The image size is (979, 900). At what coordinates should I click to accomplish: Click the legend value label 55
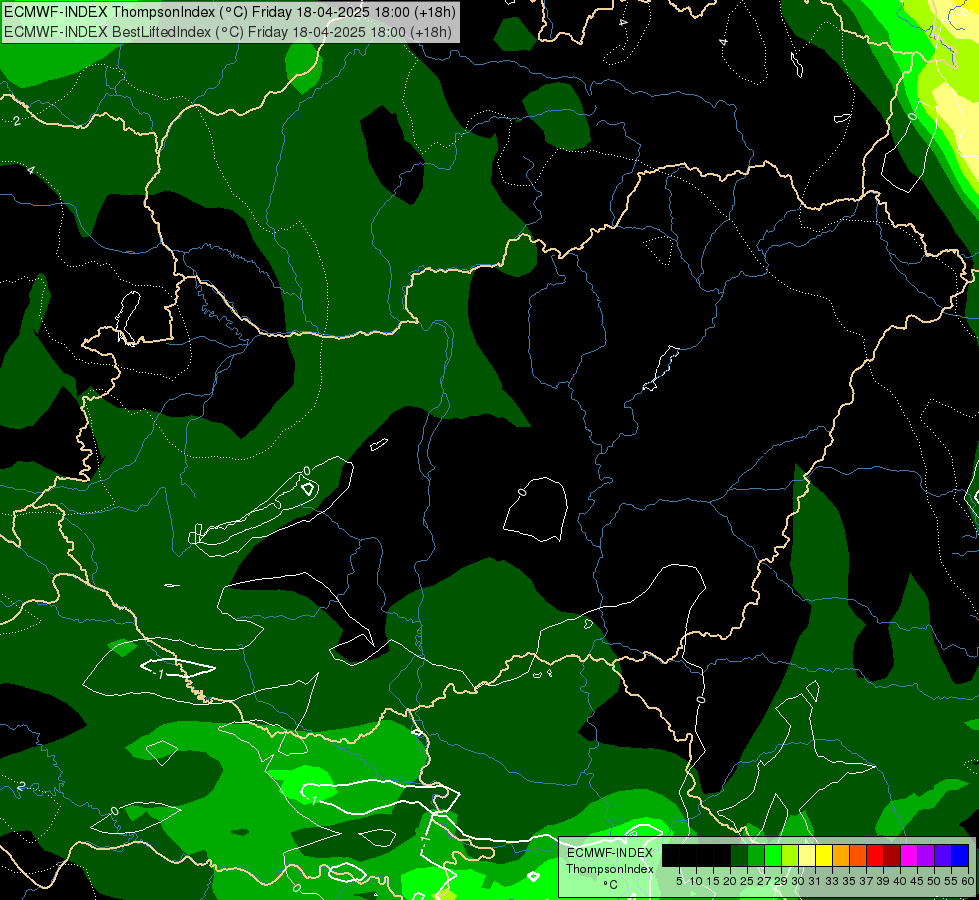[951, 881]
